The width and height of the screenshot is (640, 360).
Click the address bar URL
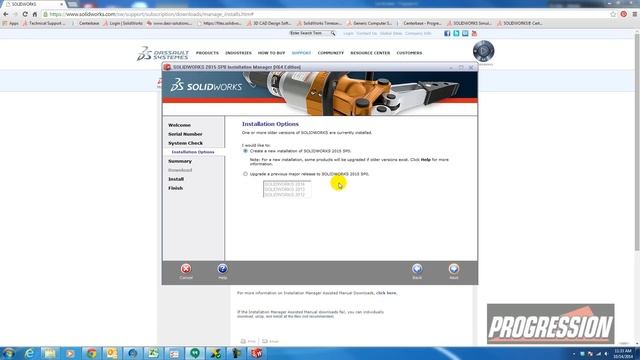[151, 14]
